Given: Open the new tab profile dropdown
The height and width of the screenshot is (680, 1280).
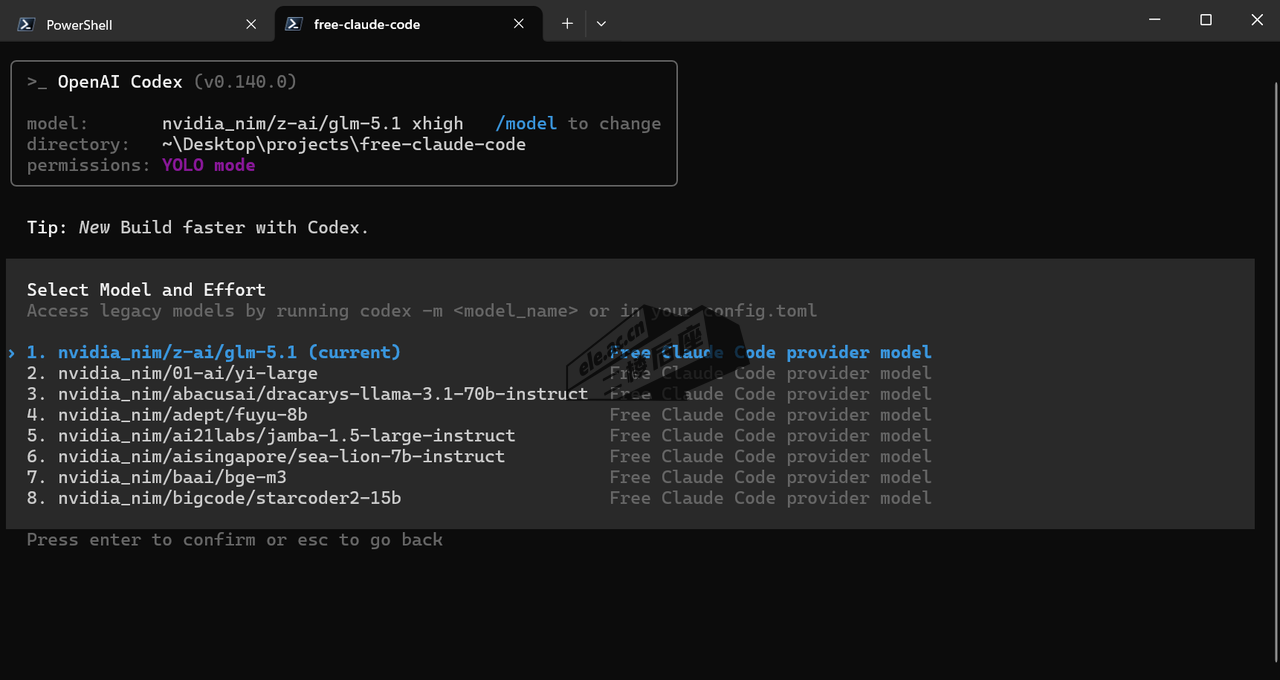Looking at the screenshot, I should 601,23.
